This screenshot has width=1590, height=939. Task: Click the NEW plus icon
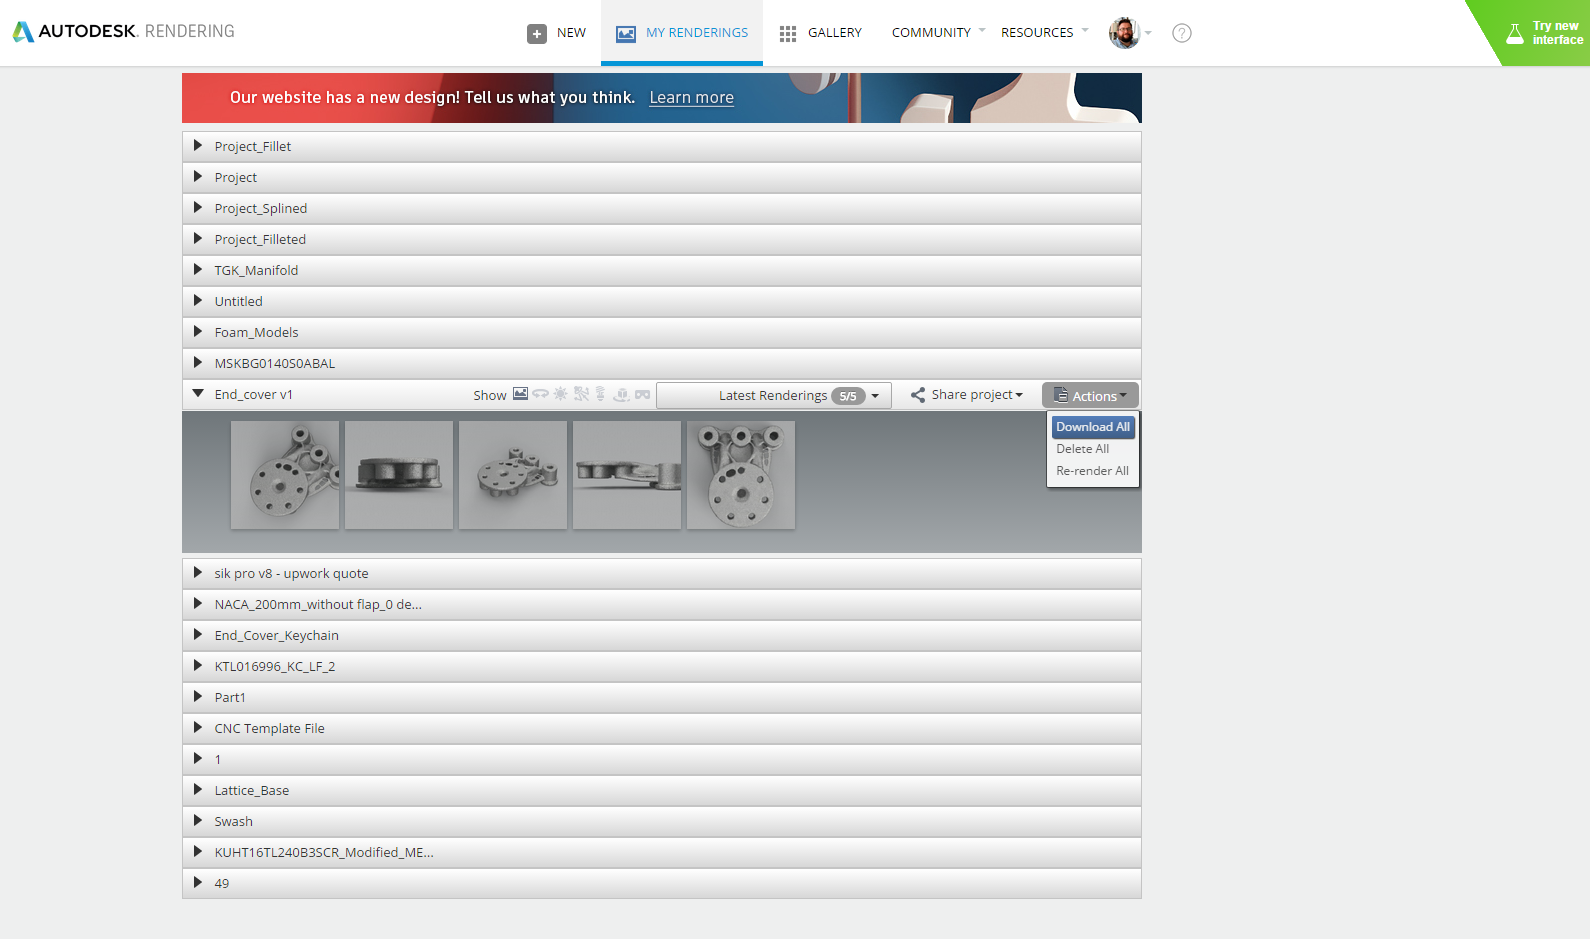(x=537, y=33)
